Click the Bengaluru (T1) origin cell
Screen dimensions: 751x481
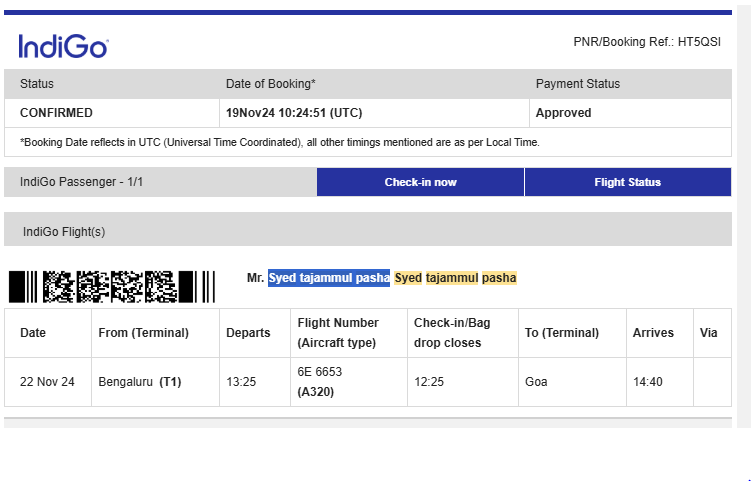pos(155,382)
